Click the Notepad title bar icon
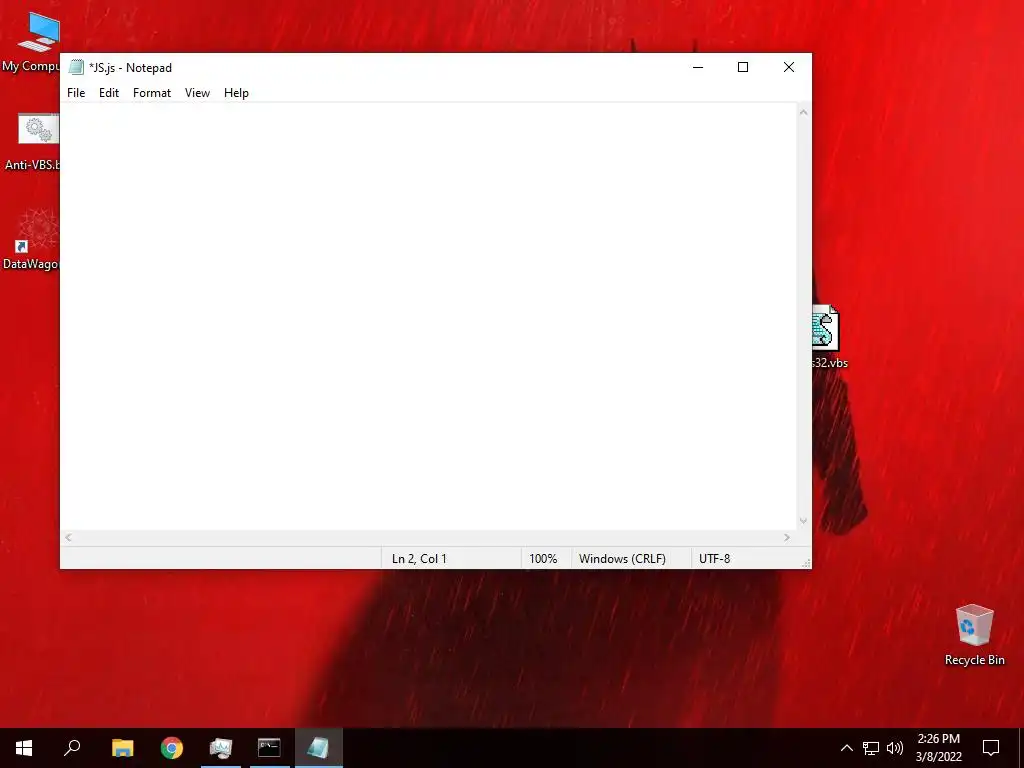The height and width of the screenshot is (768, 1024). click(76, 67)
